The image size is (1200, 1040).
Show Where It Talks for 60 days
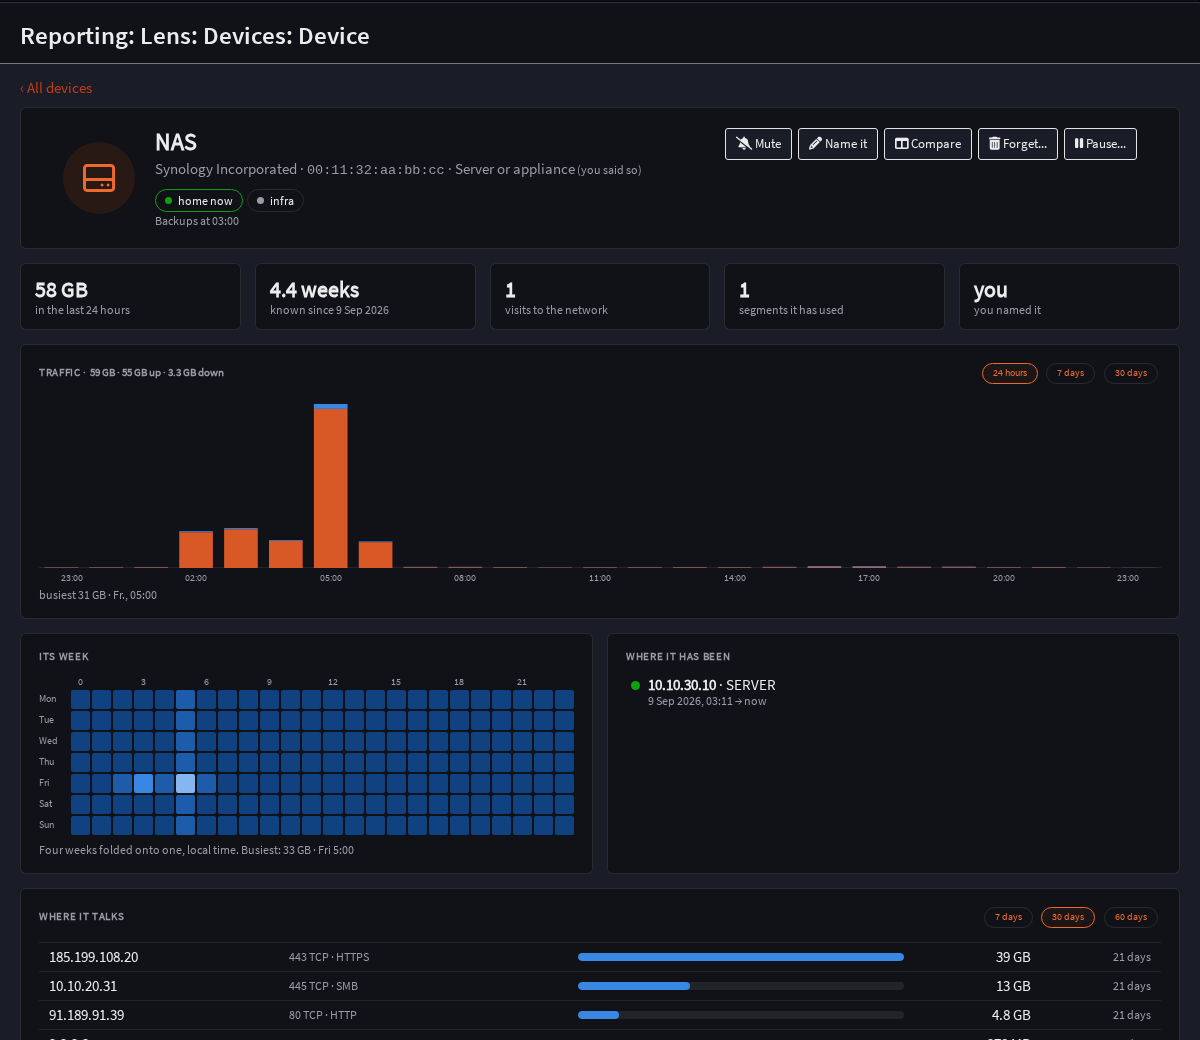[1131, 917]
